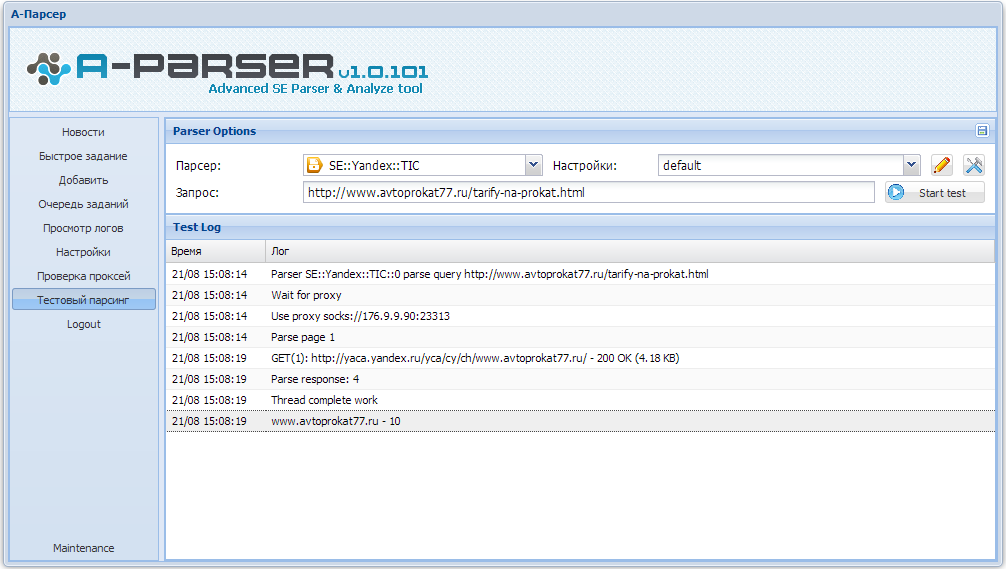This screenshot has height=569, width=1006.
Task: Click the 'Advanced SE Parser & Analyze tool' tagline
Action: [x=316, y=89]
